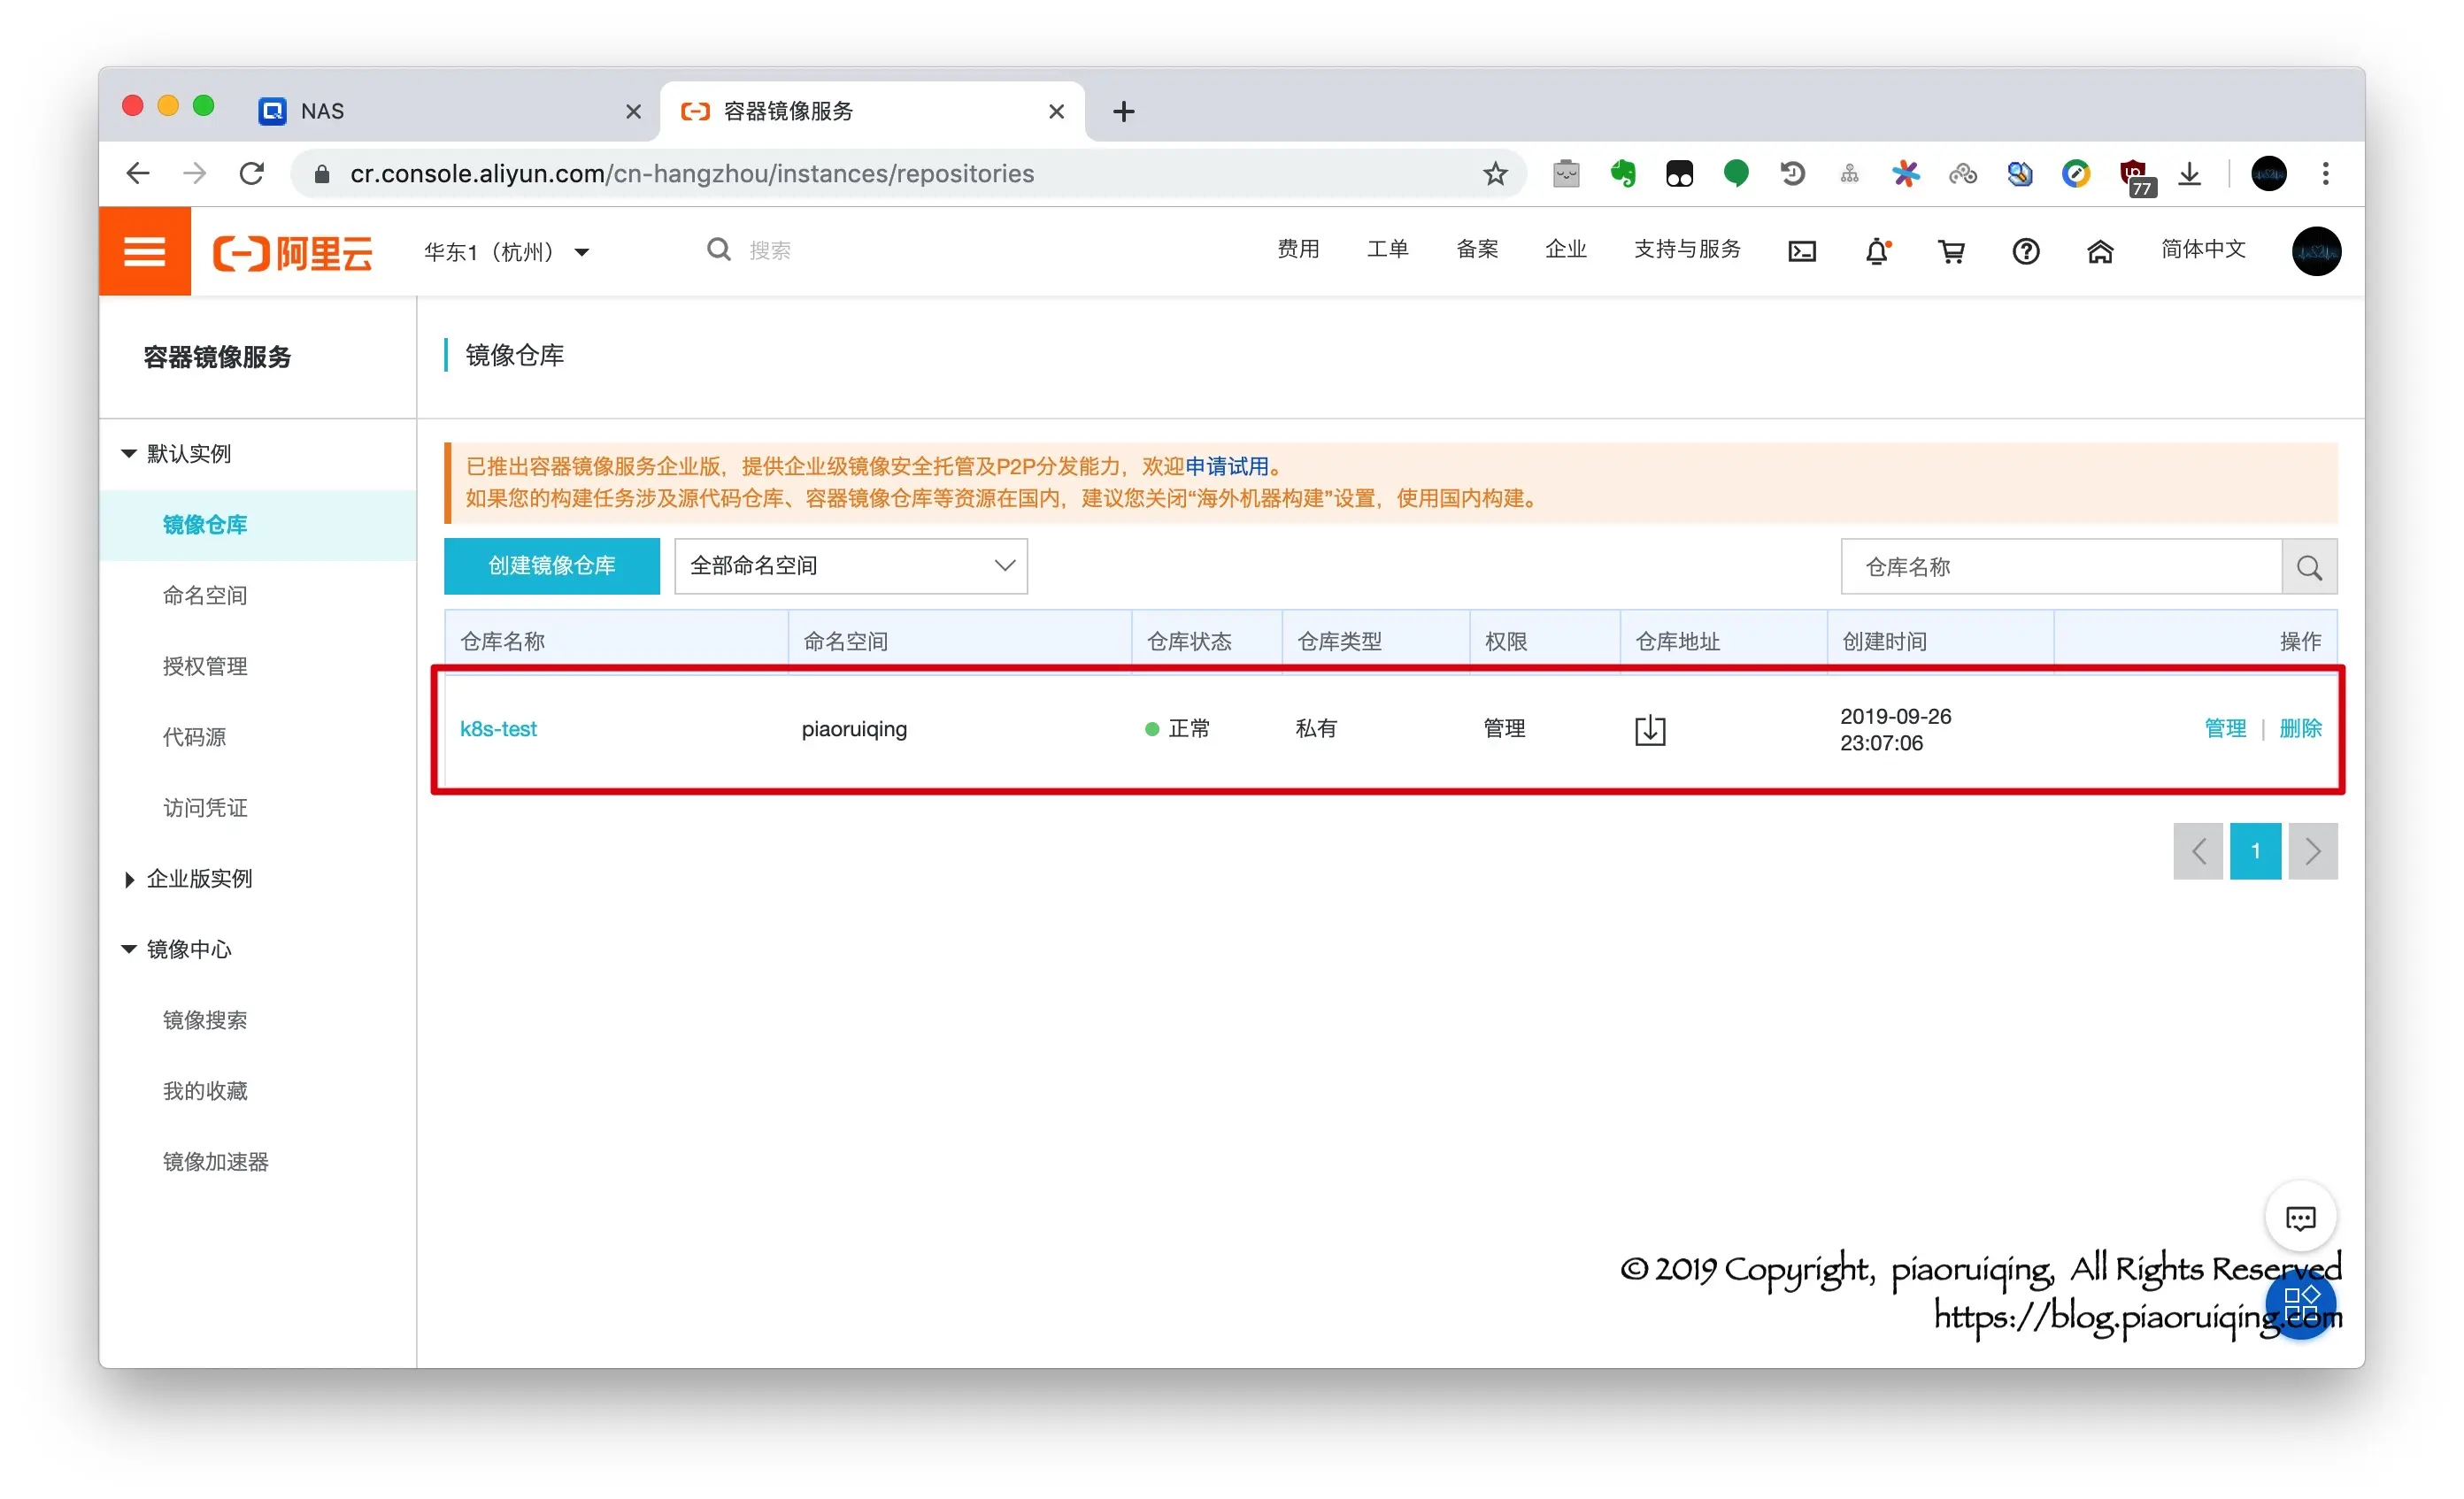Click the home icon in header

[x=2099, y=251]
